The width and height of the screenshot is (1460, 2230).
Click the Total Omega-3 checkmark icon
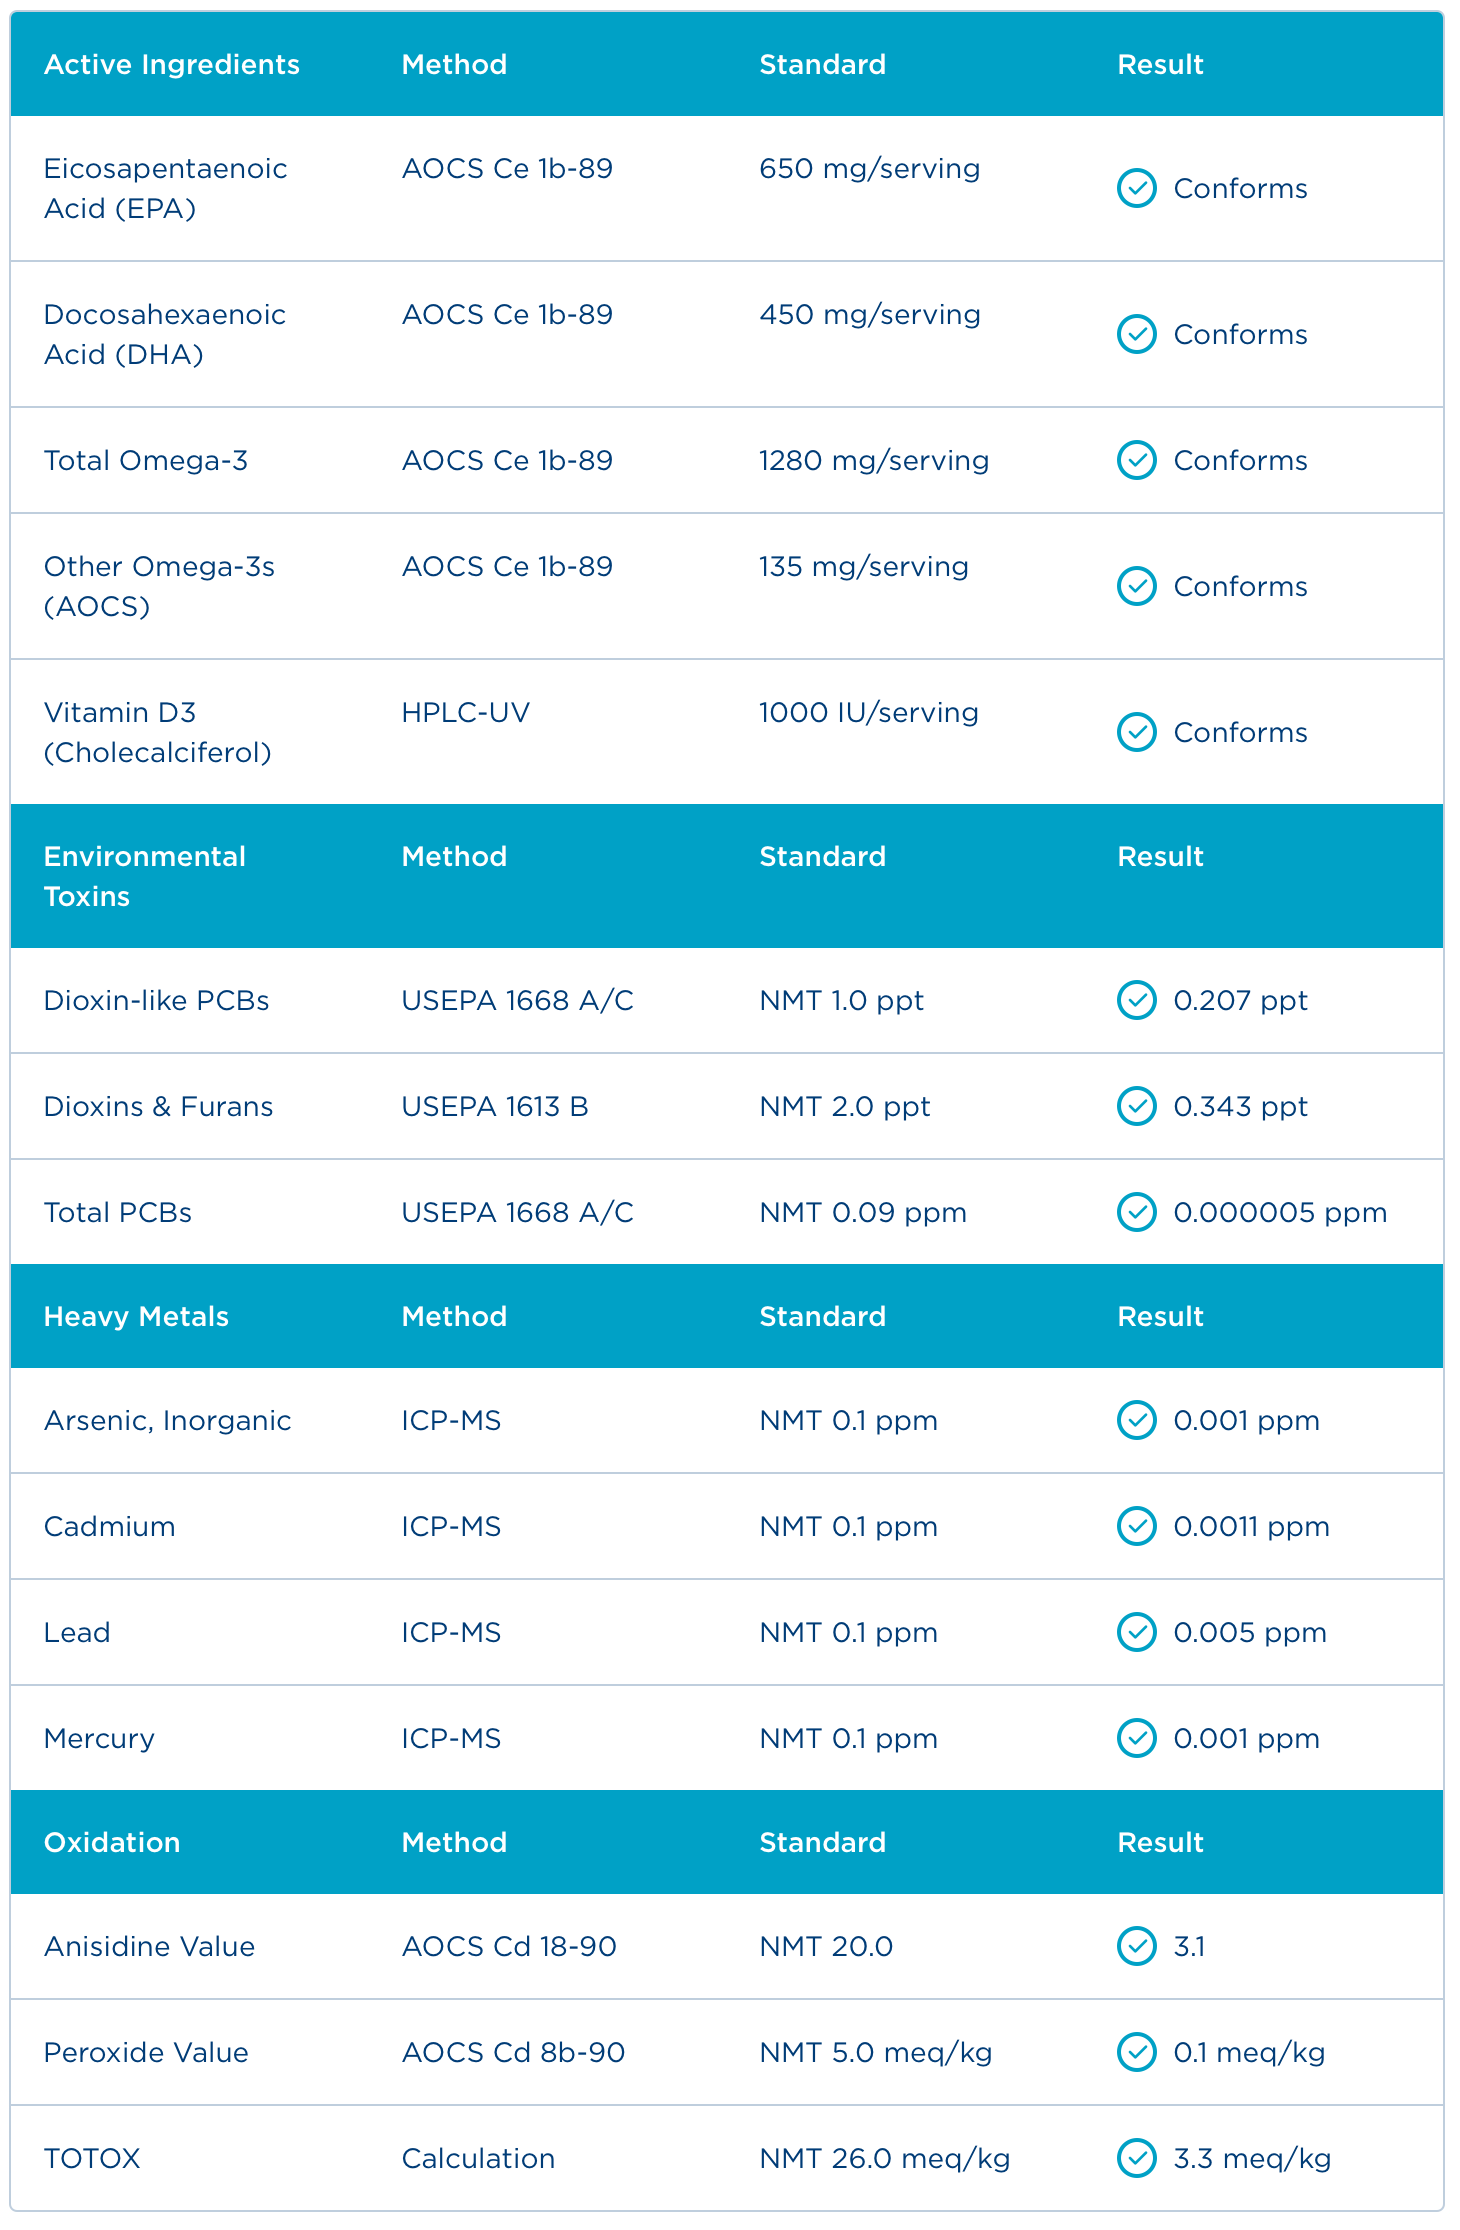[1136, 460]
